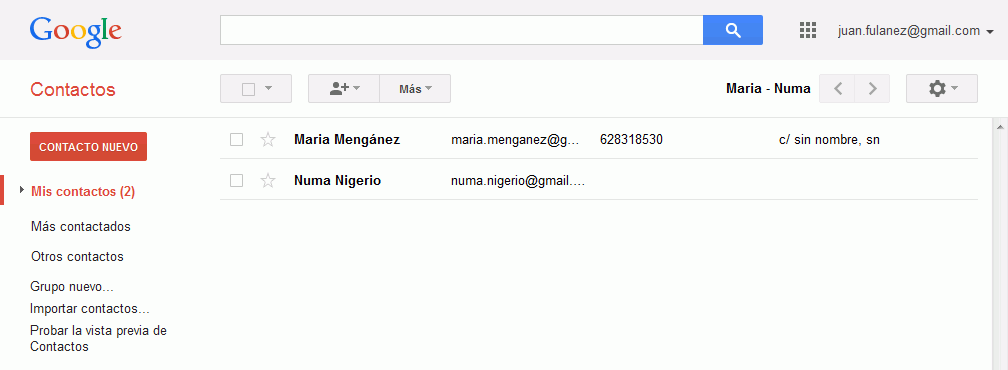Click the Google logo
The image size is (1008, 370).
tap(75, 32)
